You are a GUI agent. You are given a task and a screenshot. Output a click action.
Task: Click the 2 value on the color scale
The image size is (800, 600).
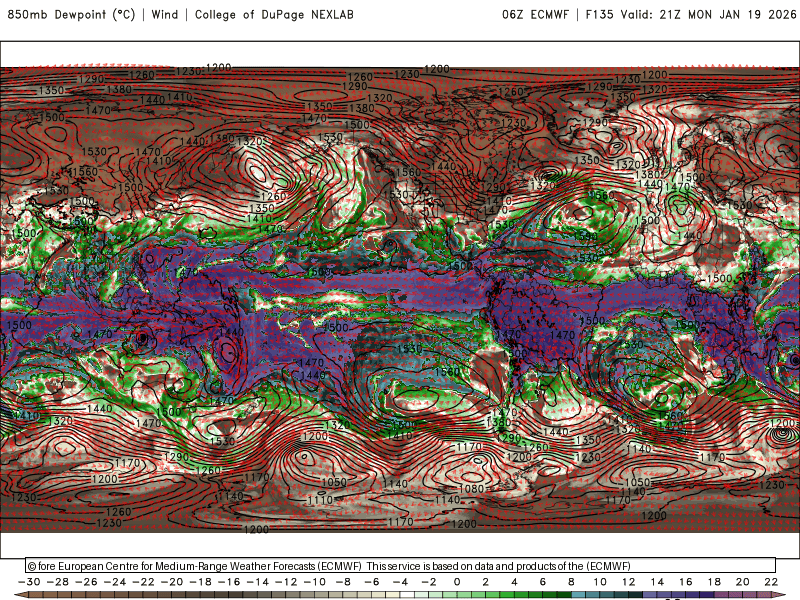486,582
